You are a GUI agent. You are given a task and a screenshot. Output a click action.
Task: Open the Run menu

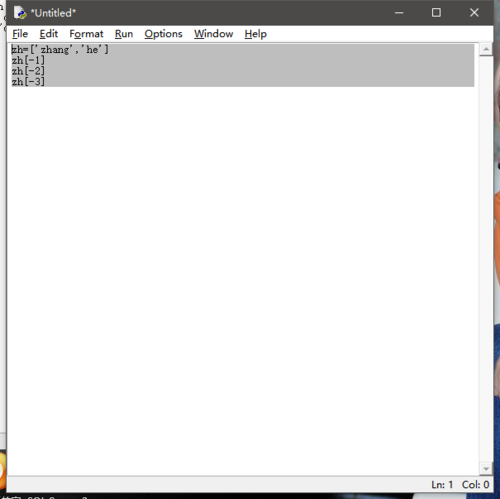click(124, 34)
